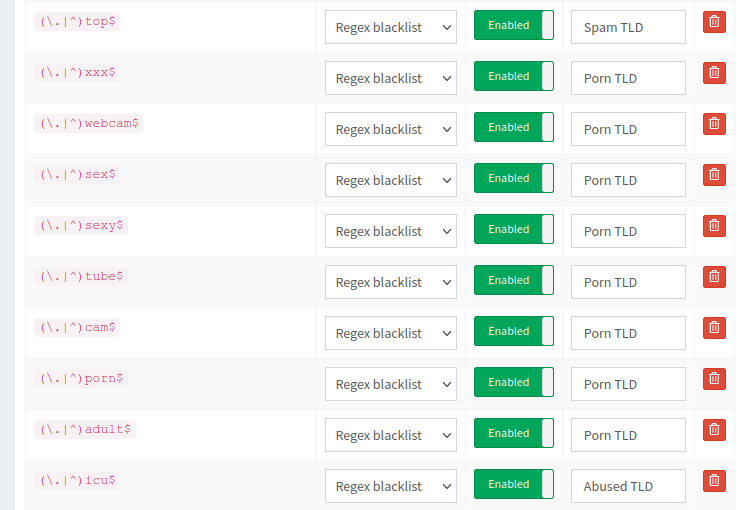Delete the porn$ regex entry
Image resolution: width=742 pixels, height=510 pixels.
(714, 379)
